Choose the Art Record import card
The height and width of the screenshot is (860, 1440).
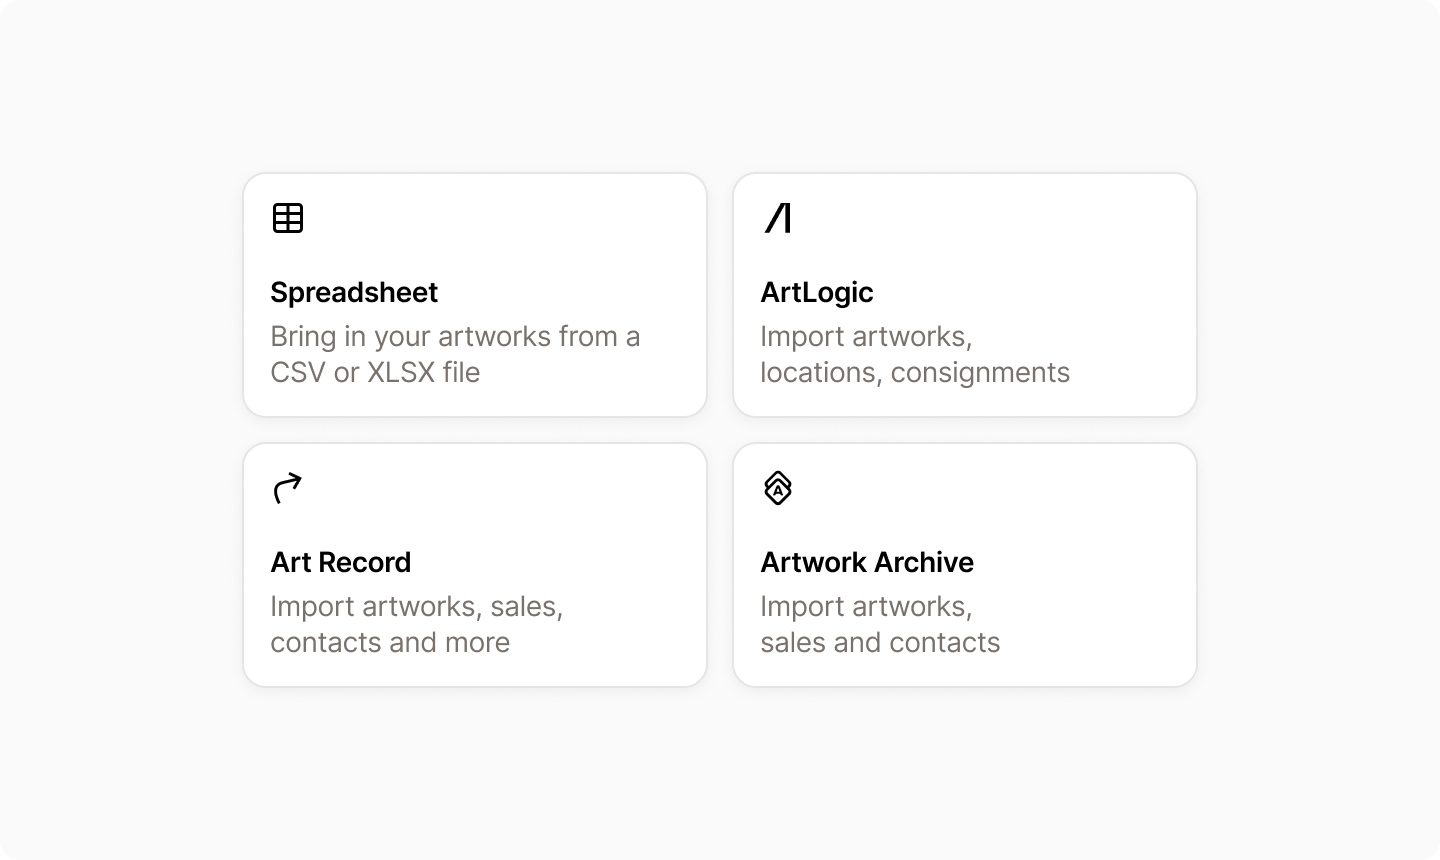coord(475,565)
